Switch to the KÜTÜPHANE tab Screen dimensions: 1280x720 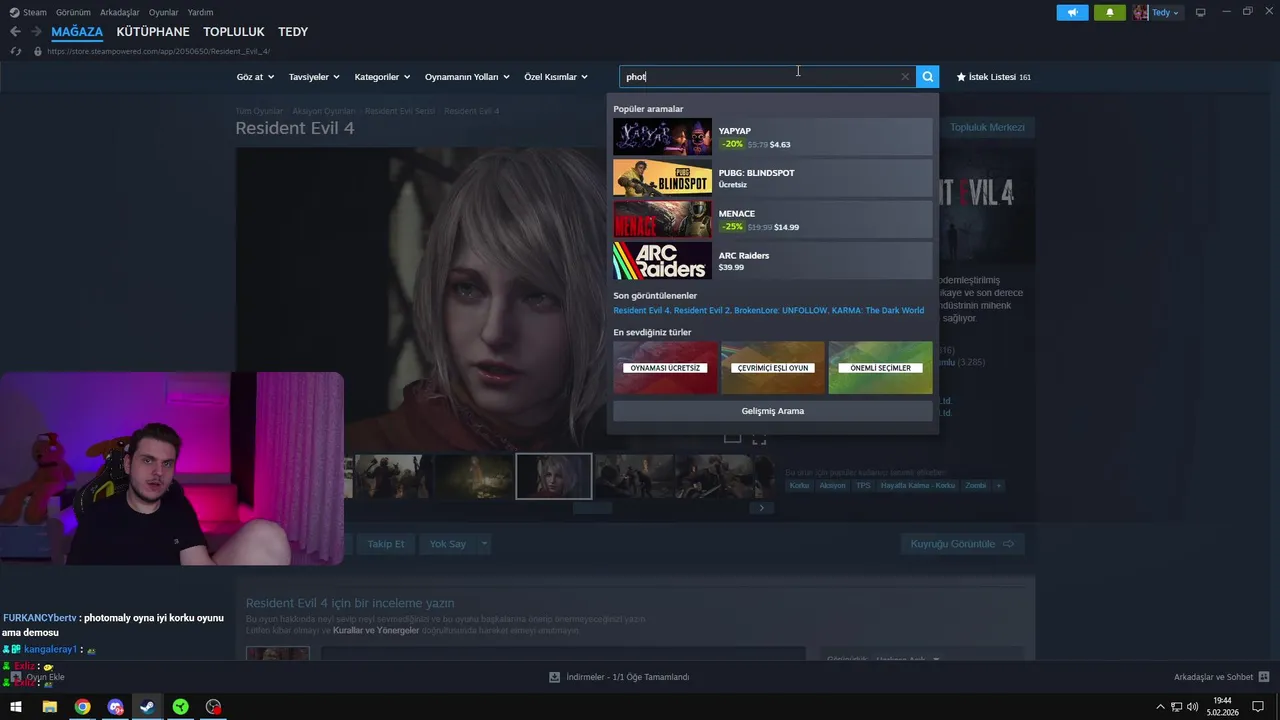(153, 32)
